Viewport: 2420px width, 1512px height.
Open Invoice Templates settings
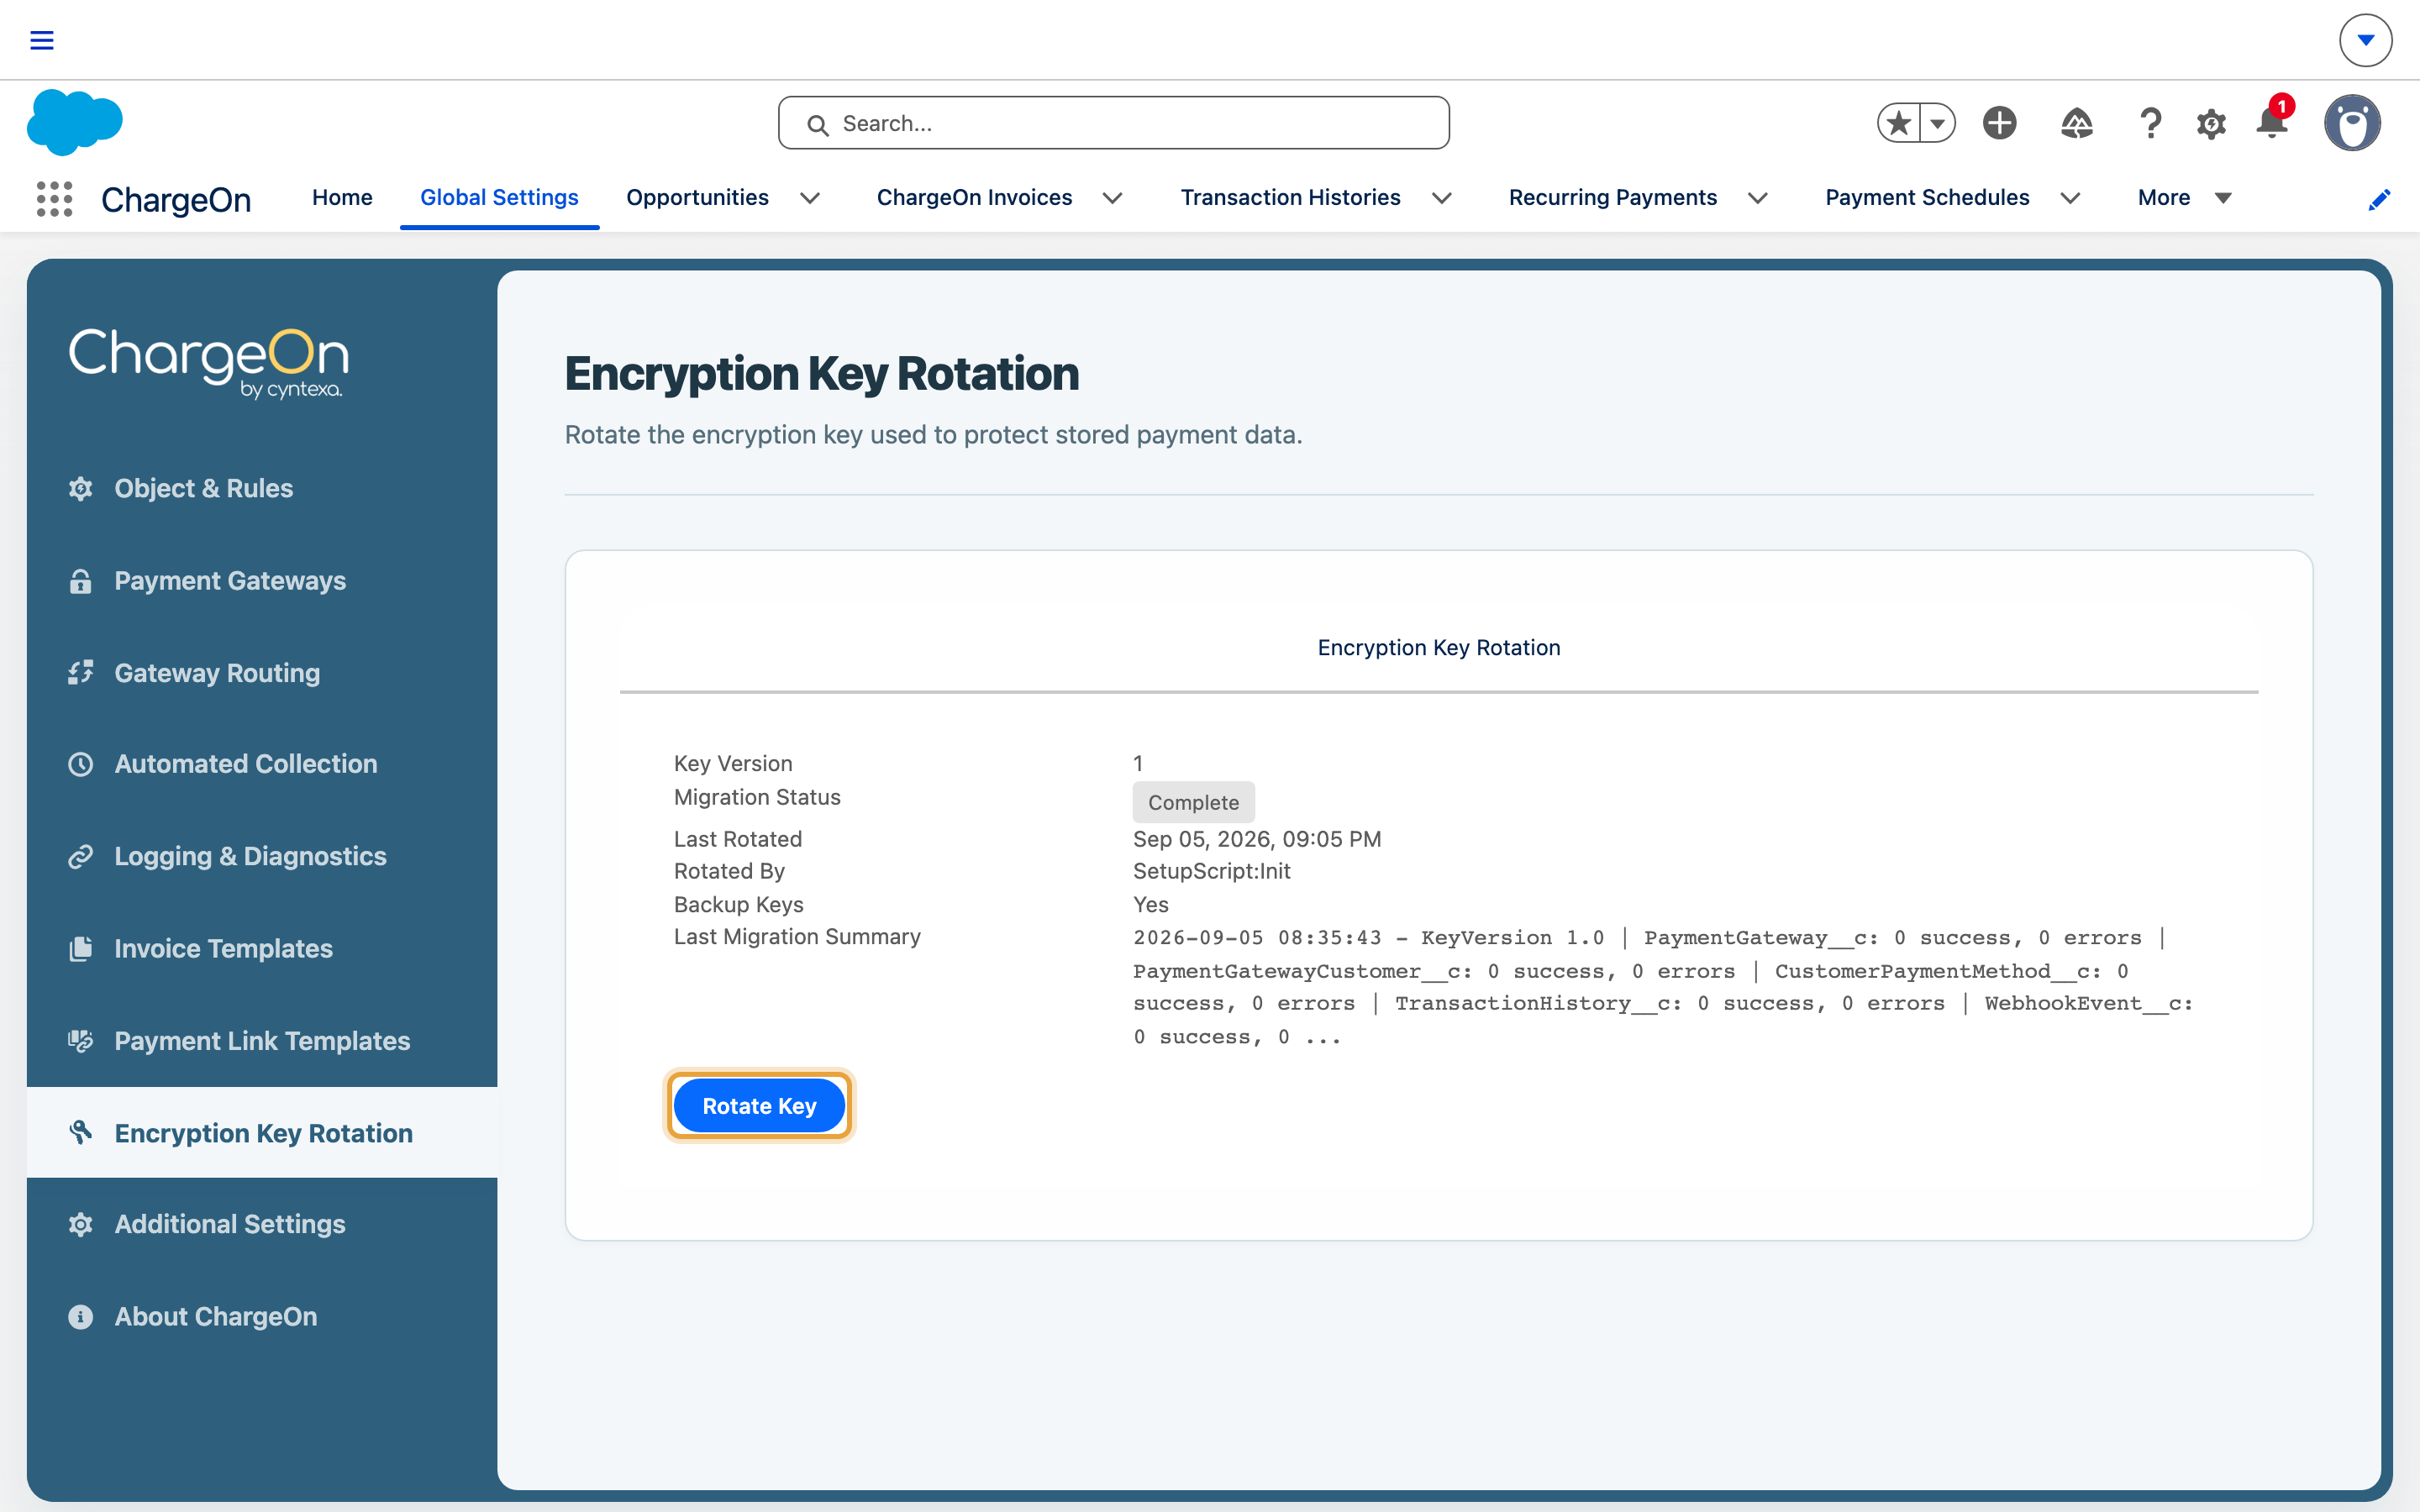coord(262,948)
